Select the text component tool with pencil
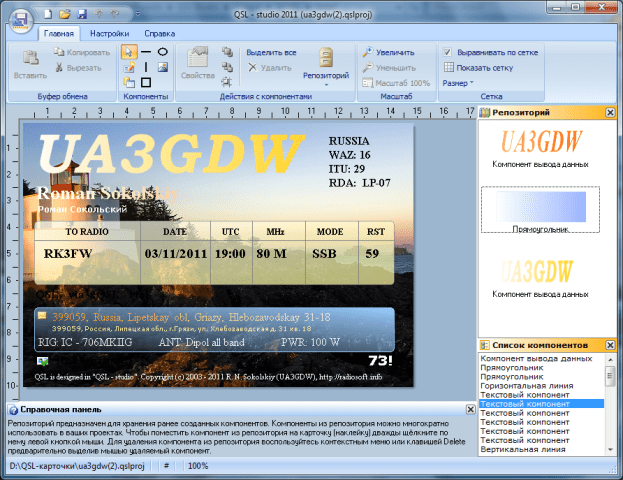 pos(129,68)
